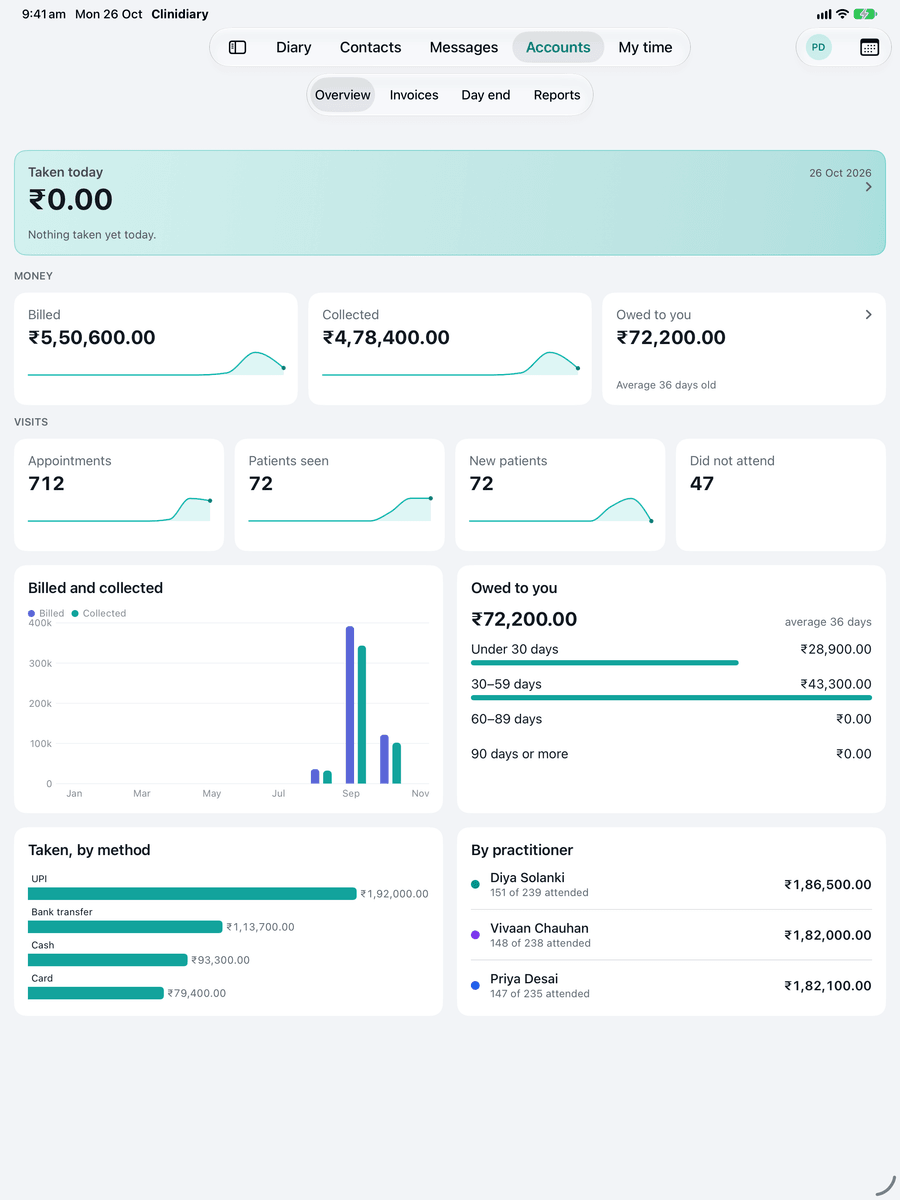Open Owed to you card chevron
The height and width of the screenshot is (1200, 900).
coord(868,314)
